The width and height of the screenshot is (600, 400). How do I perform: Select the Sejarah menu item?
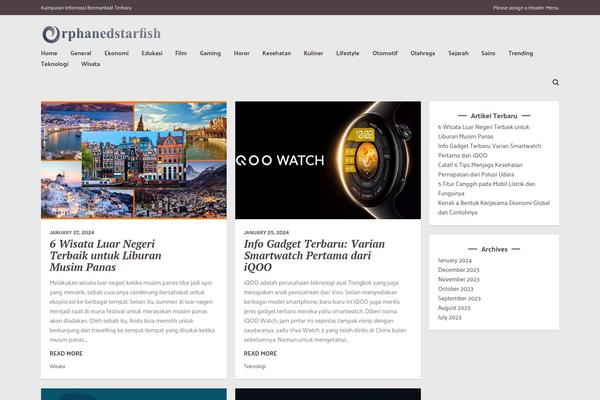click(x=458, y=53)
